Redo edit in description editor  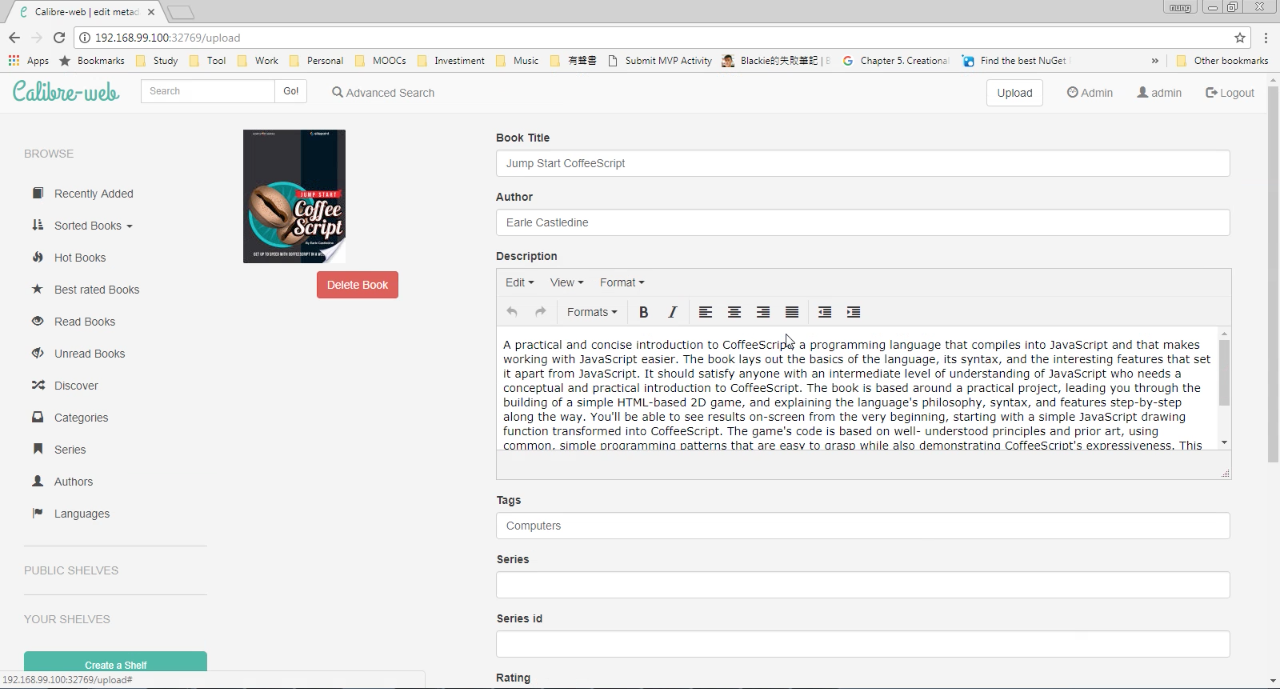pyautogui.click(x=540, y=312)
